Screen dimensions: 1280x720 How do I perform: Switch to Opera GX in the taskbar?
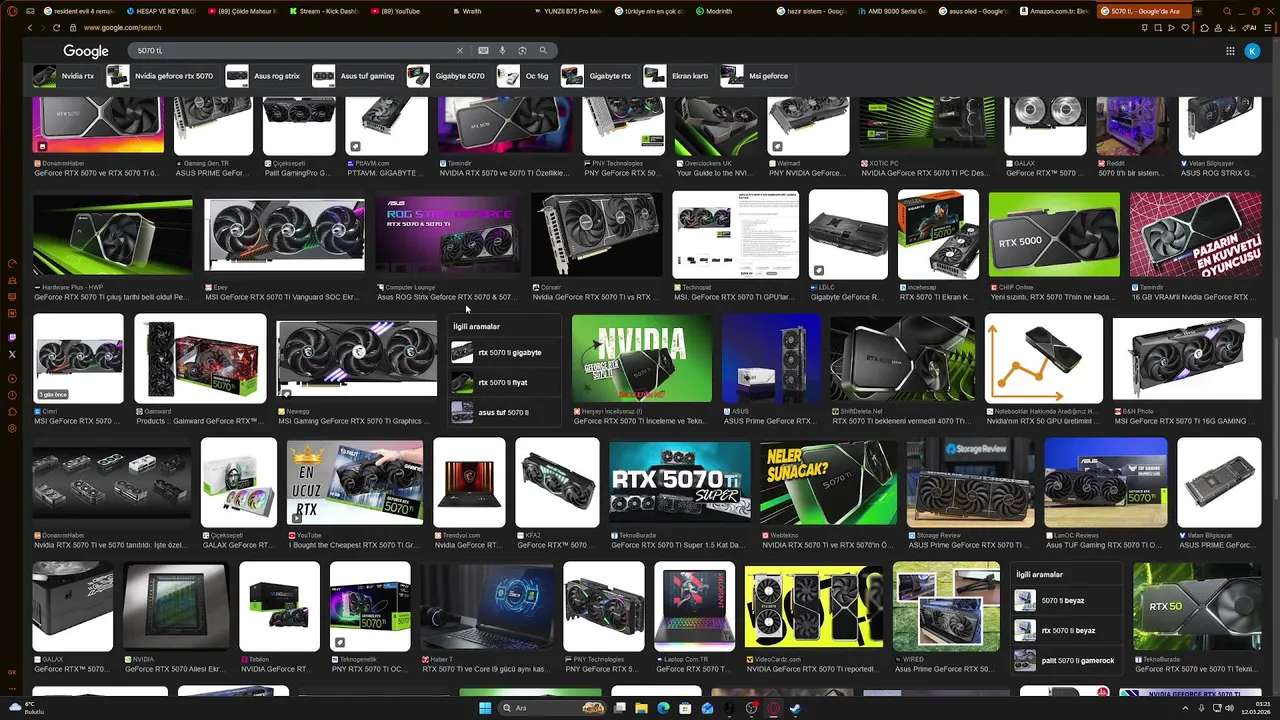pos(773,708)
